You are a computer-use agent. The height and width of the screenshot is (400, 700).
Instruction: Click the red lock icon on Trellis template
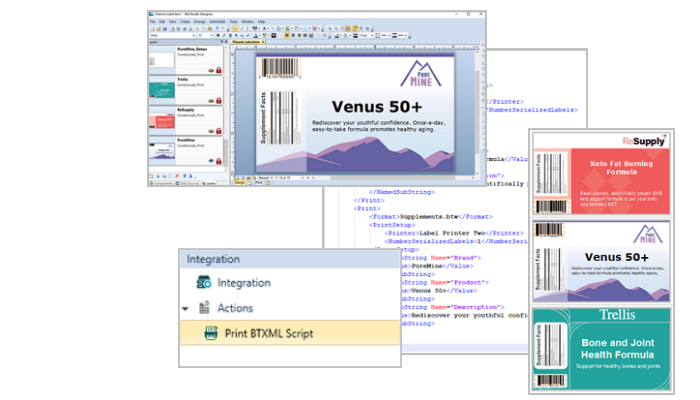(x=218, y=101)
